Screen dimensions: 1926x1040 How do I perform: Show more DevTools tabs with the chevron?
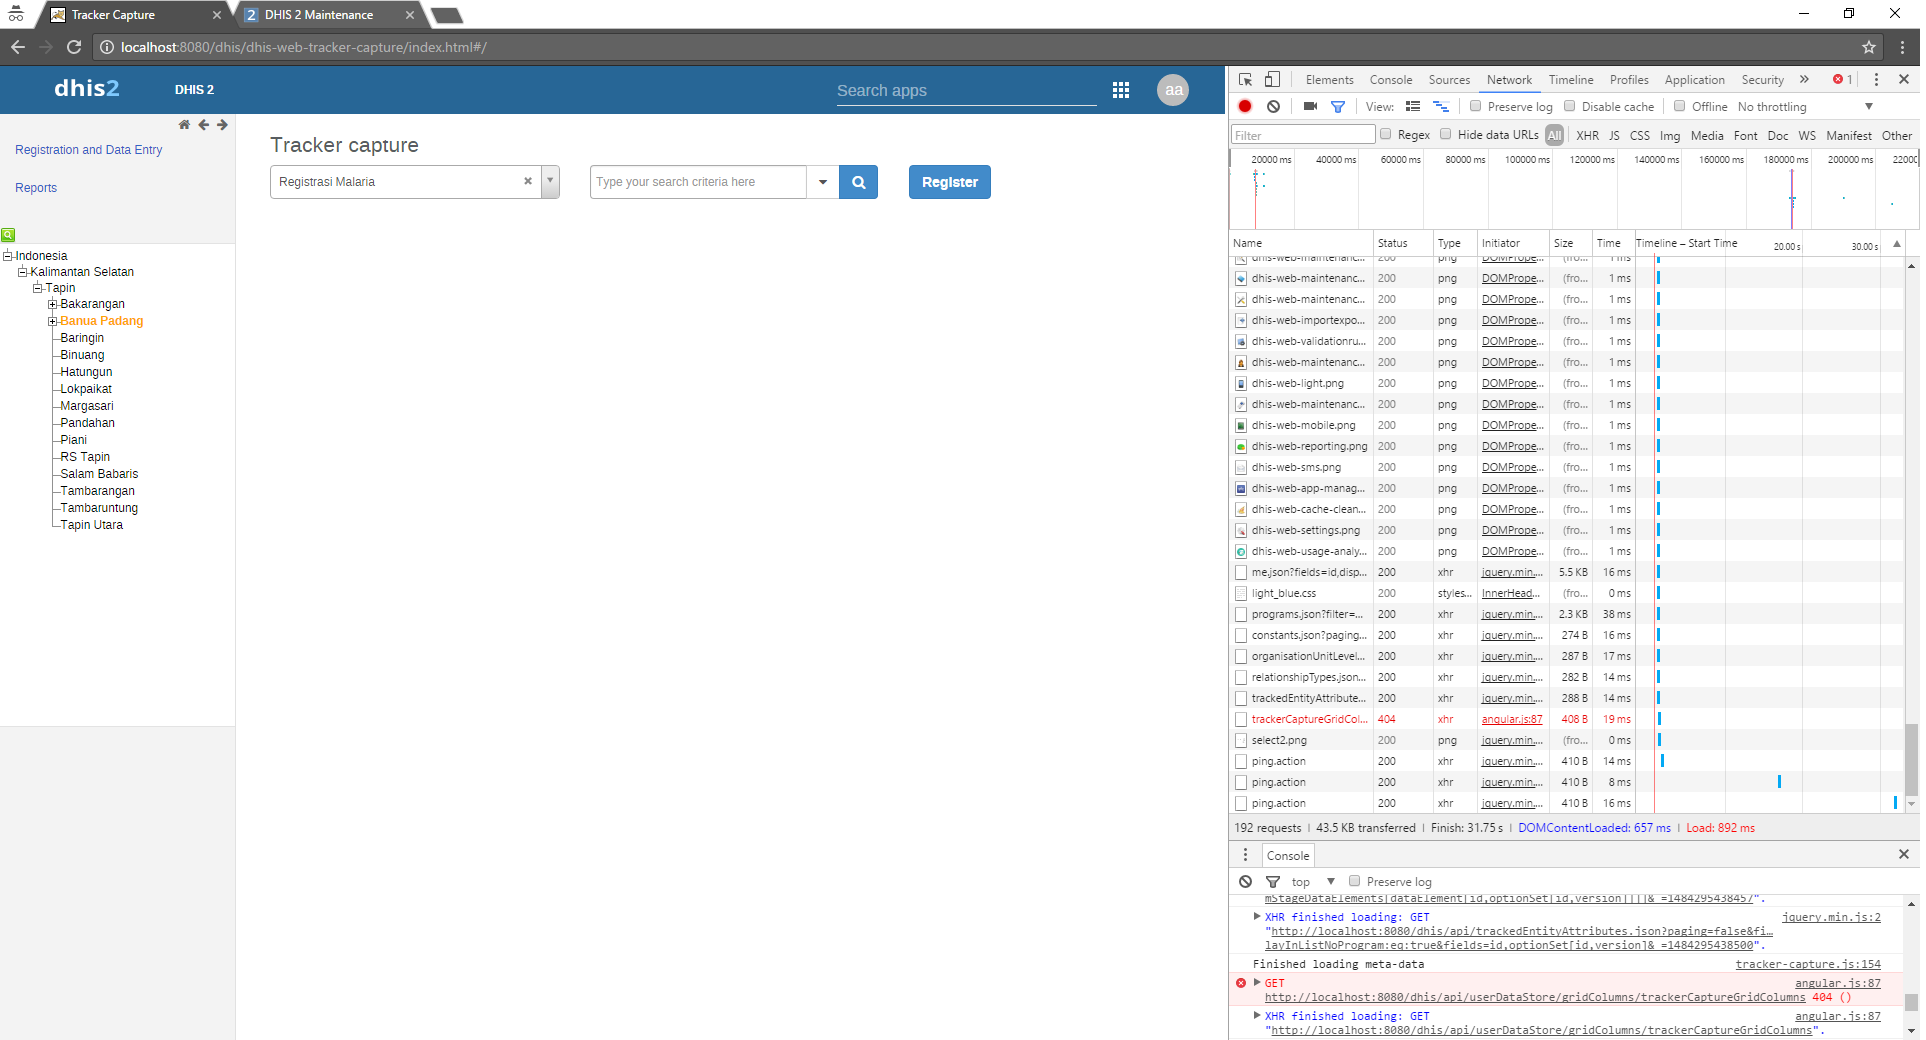pos(1804,80)
